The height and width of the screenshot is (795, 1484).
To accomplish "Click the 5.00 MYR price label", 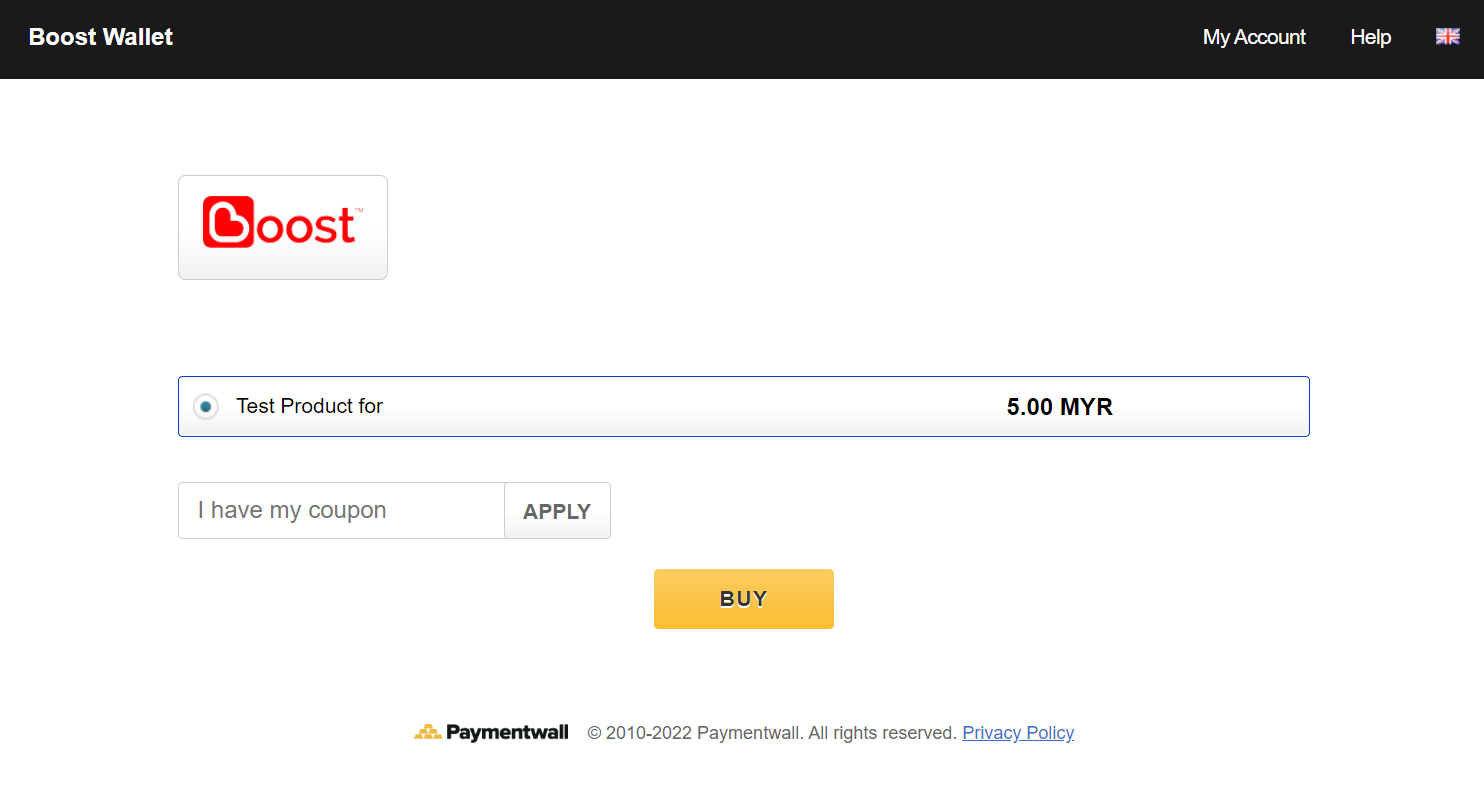I will tap(1060, 406).
